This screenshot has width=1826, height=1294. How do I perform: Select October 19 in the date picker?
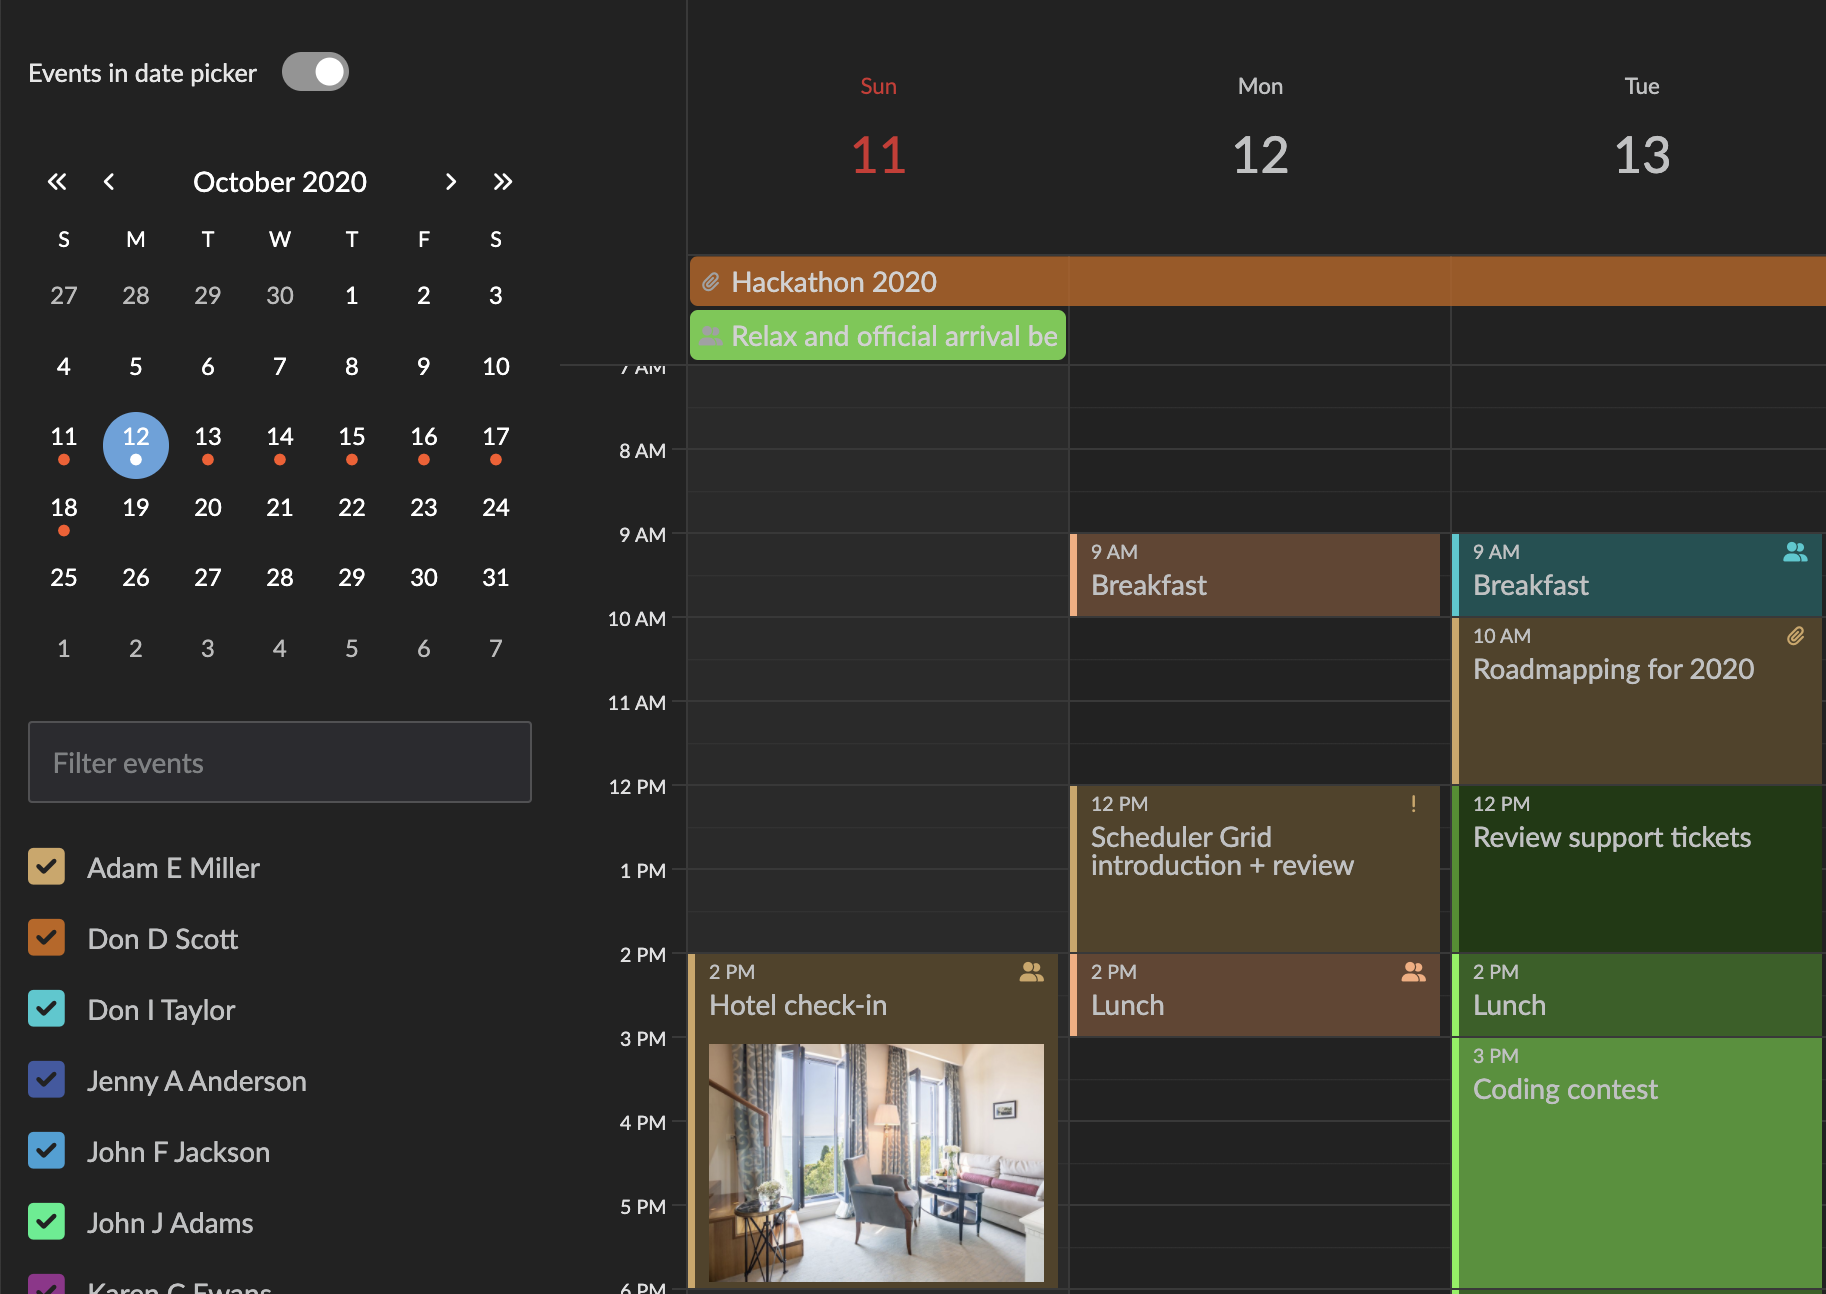click(x=135, y=507)
